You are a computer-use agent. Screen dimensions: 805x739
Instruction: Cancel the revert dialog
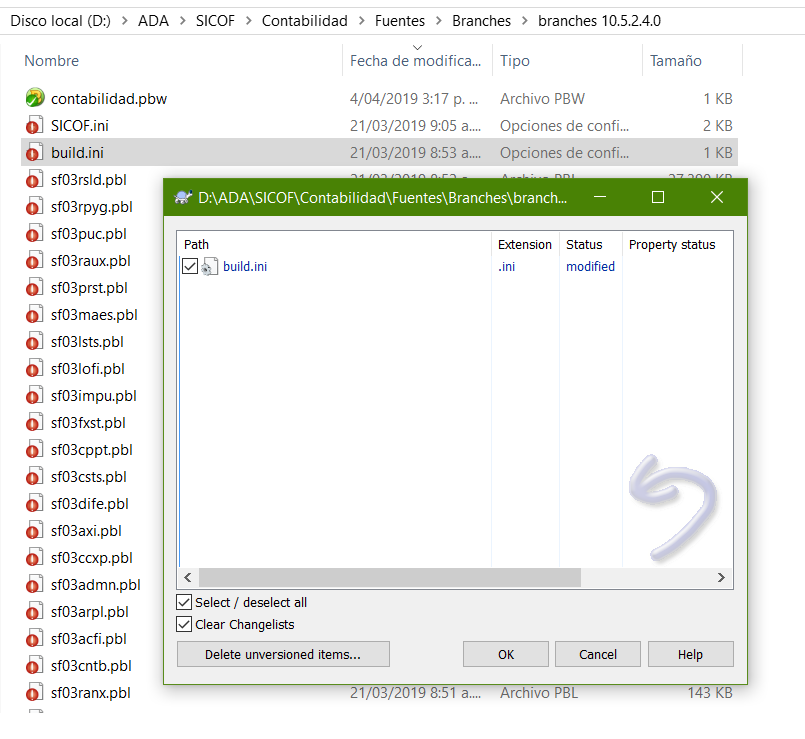coord(598,654)
